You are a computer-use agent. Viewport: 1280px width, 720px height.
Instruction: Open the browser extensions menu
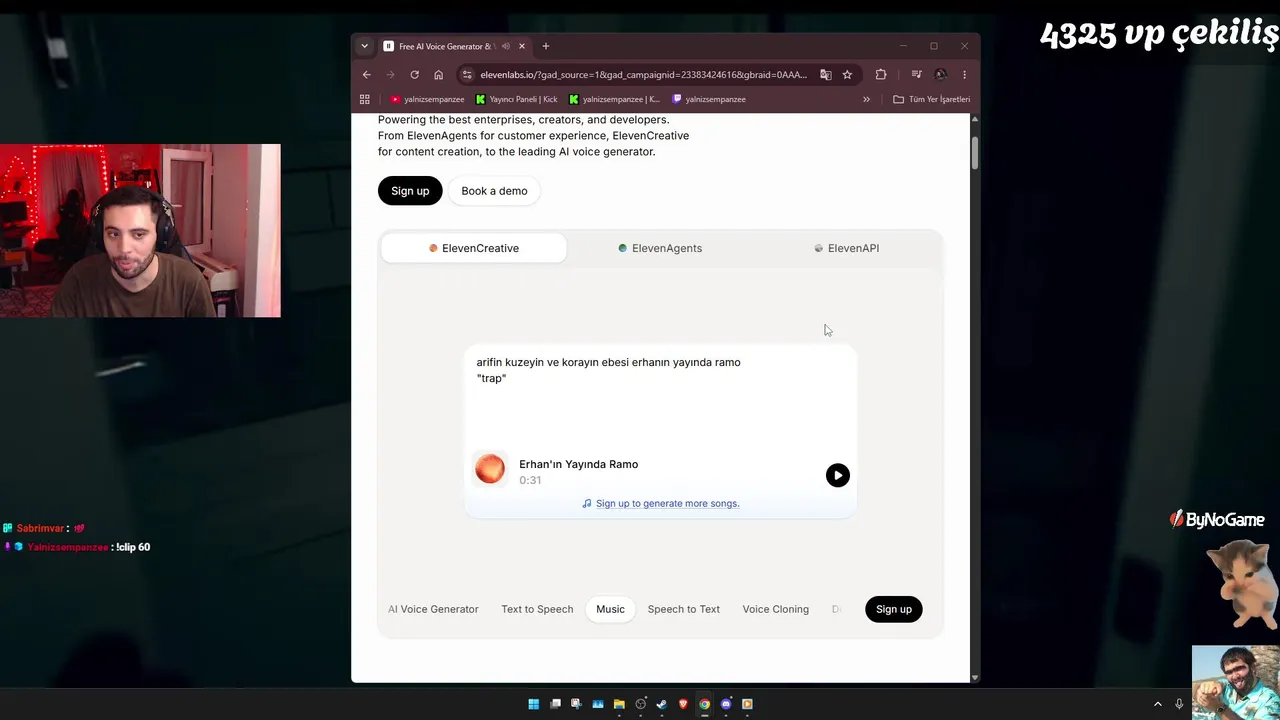[x=881, y=74]
